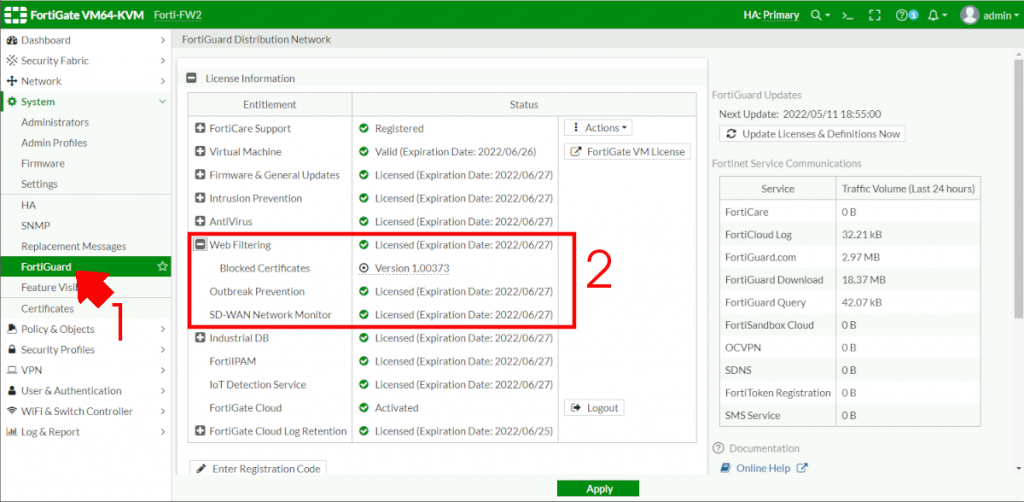Open Settings under System
Image resolution: width=1024 pixels, height=502 pixels.
coord(39,184)
